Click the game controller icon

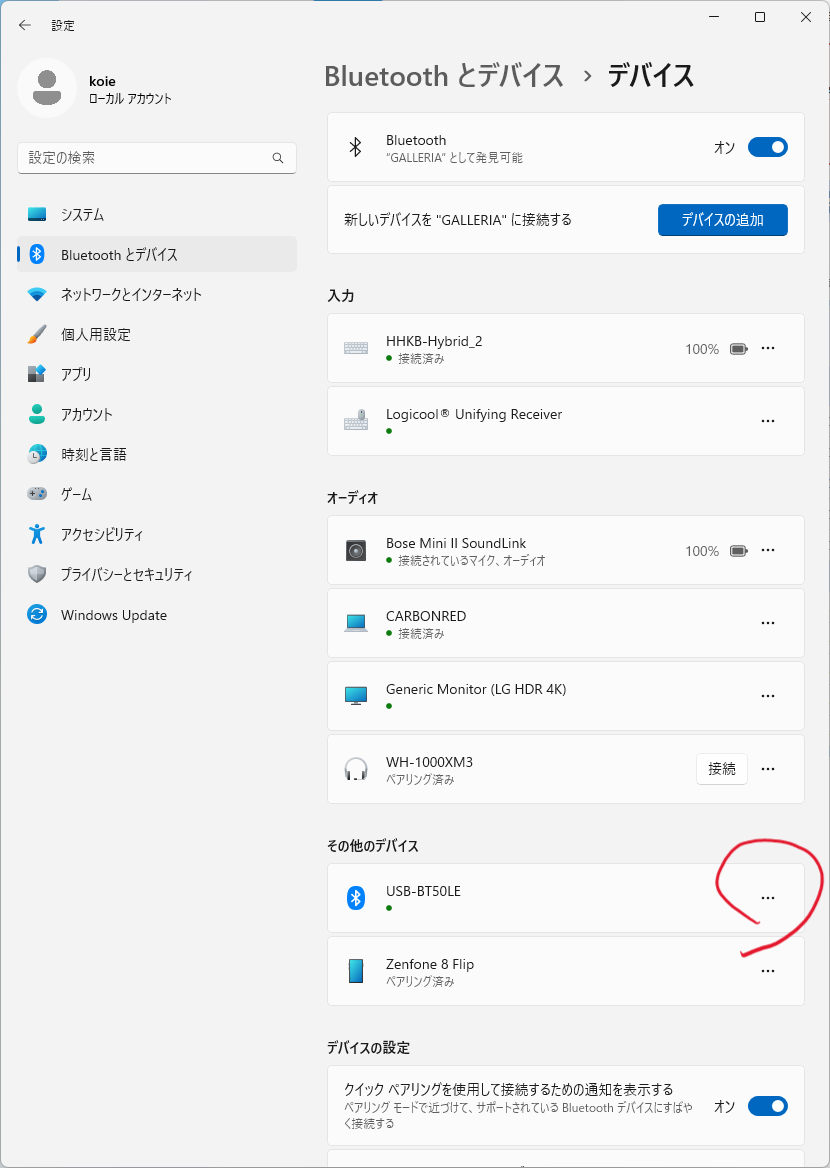point(37,494)
